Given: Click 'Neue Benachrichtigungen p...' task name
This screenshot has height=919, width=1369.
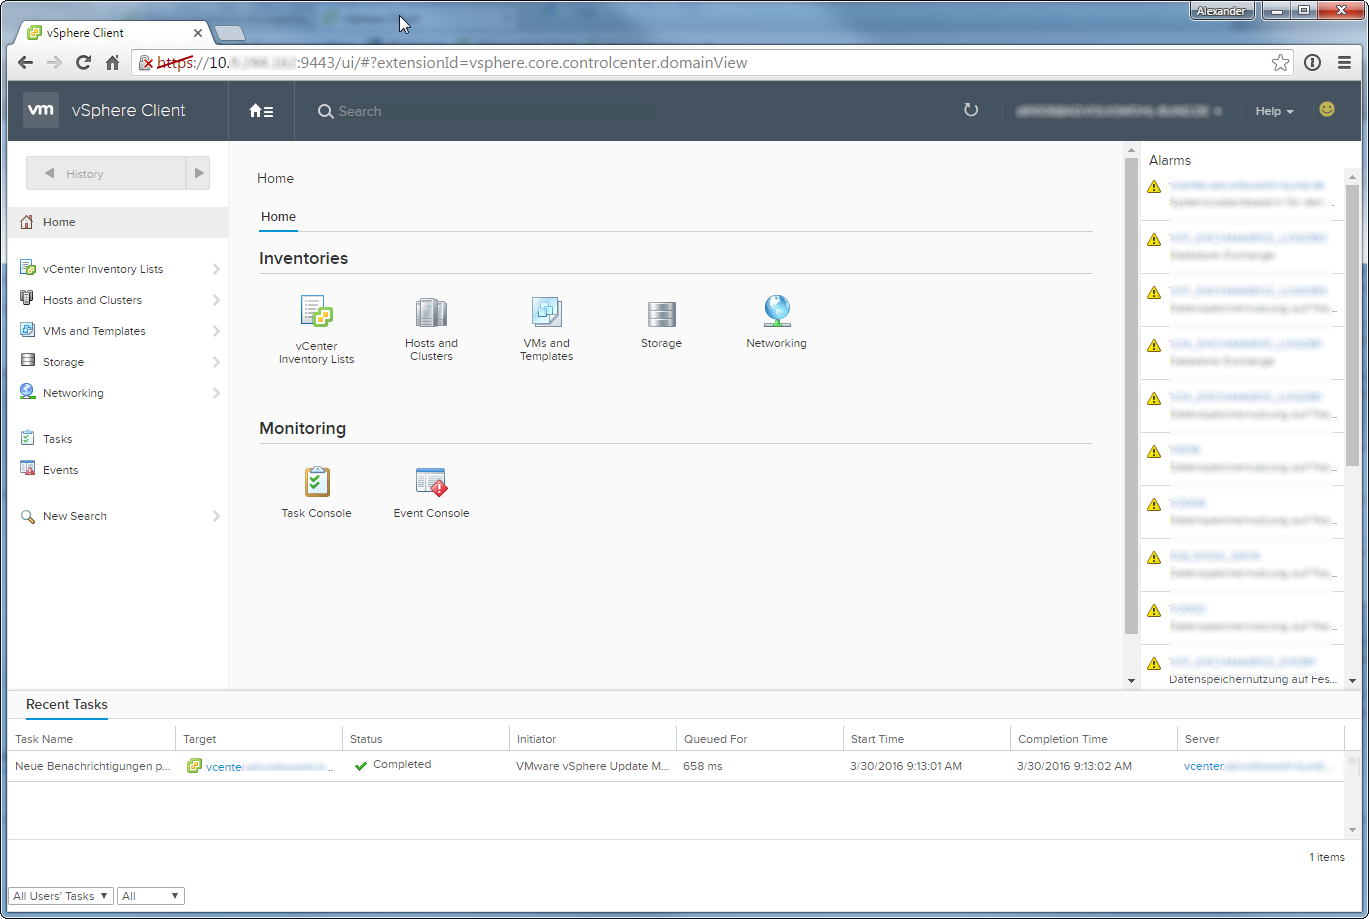Looking at the screenshot, I should coord(93,767).
